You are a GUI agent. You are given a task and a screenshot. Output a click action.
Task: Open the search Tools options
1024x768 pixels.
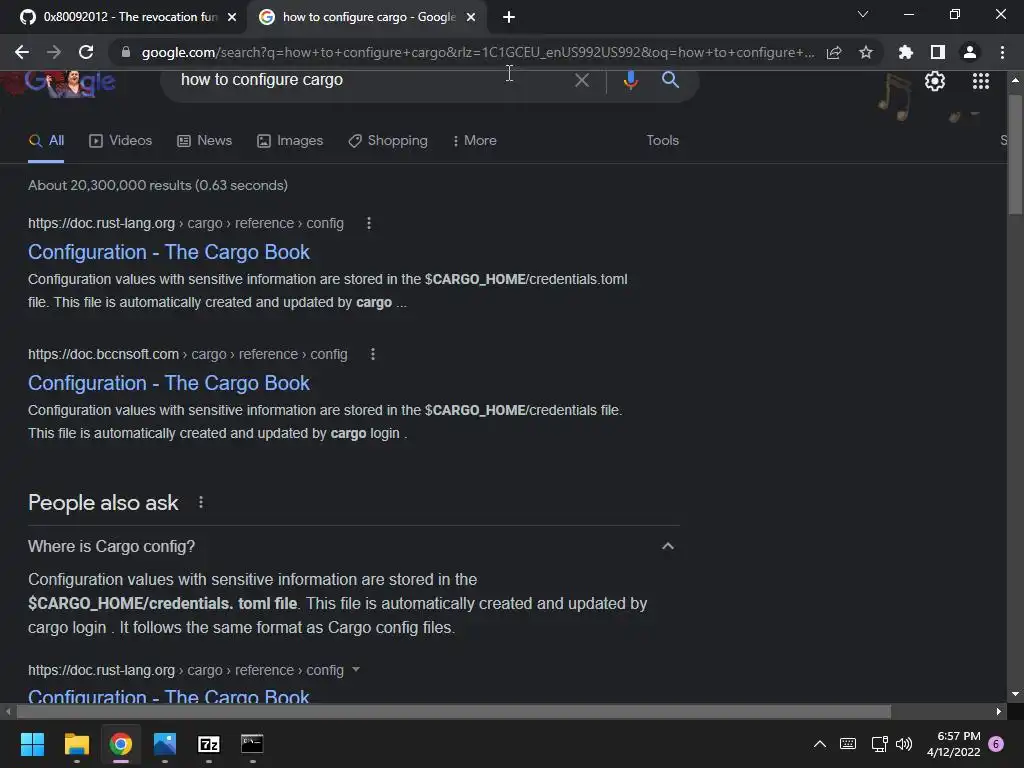coord(662,140)
